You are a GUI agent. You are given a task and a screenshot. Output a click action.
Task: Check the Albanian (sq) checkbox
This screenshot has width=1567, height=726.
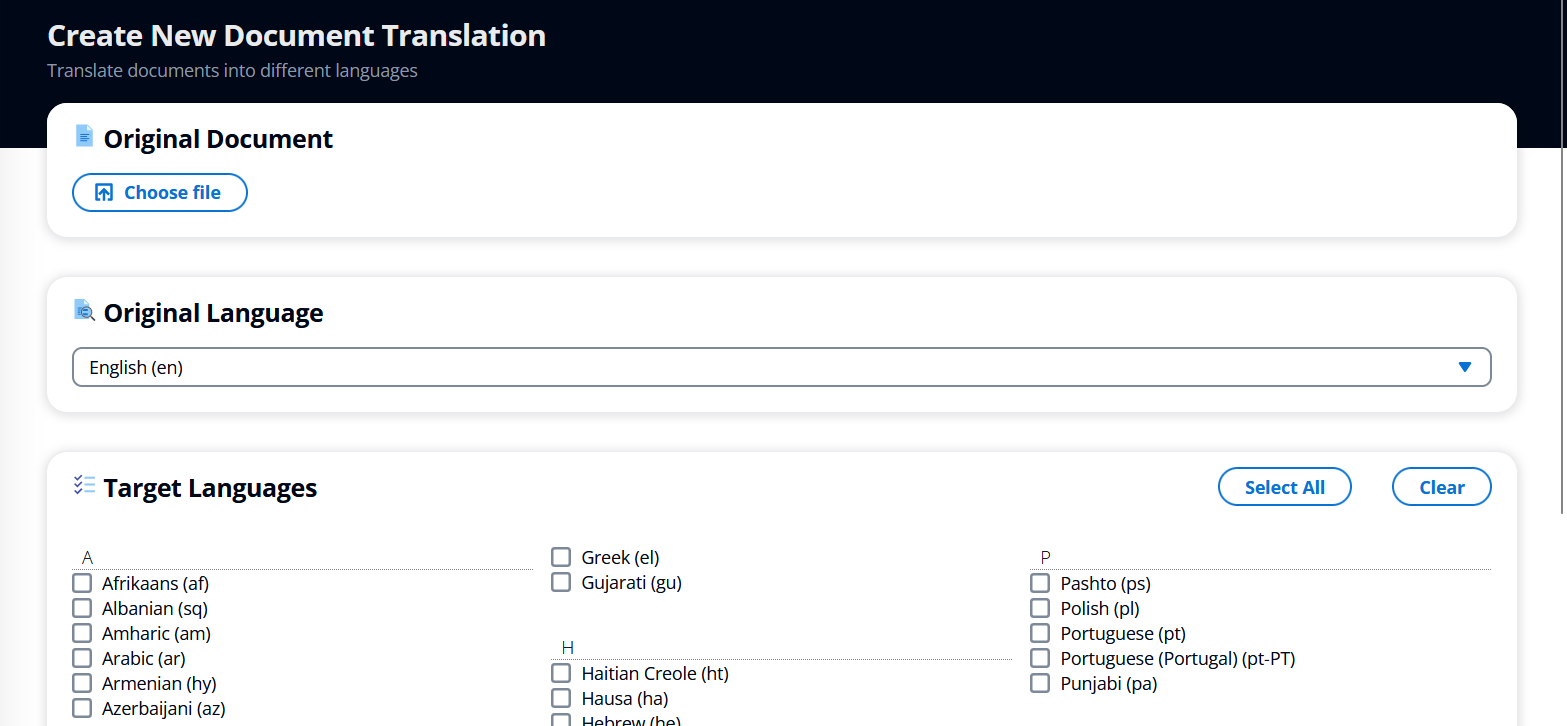82,608
